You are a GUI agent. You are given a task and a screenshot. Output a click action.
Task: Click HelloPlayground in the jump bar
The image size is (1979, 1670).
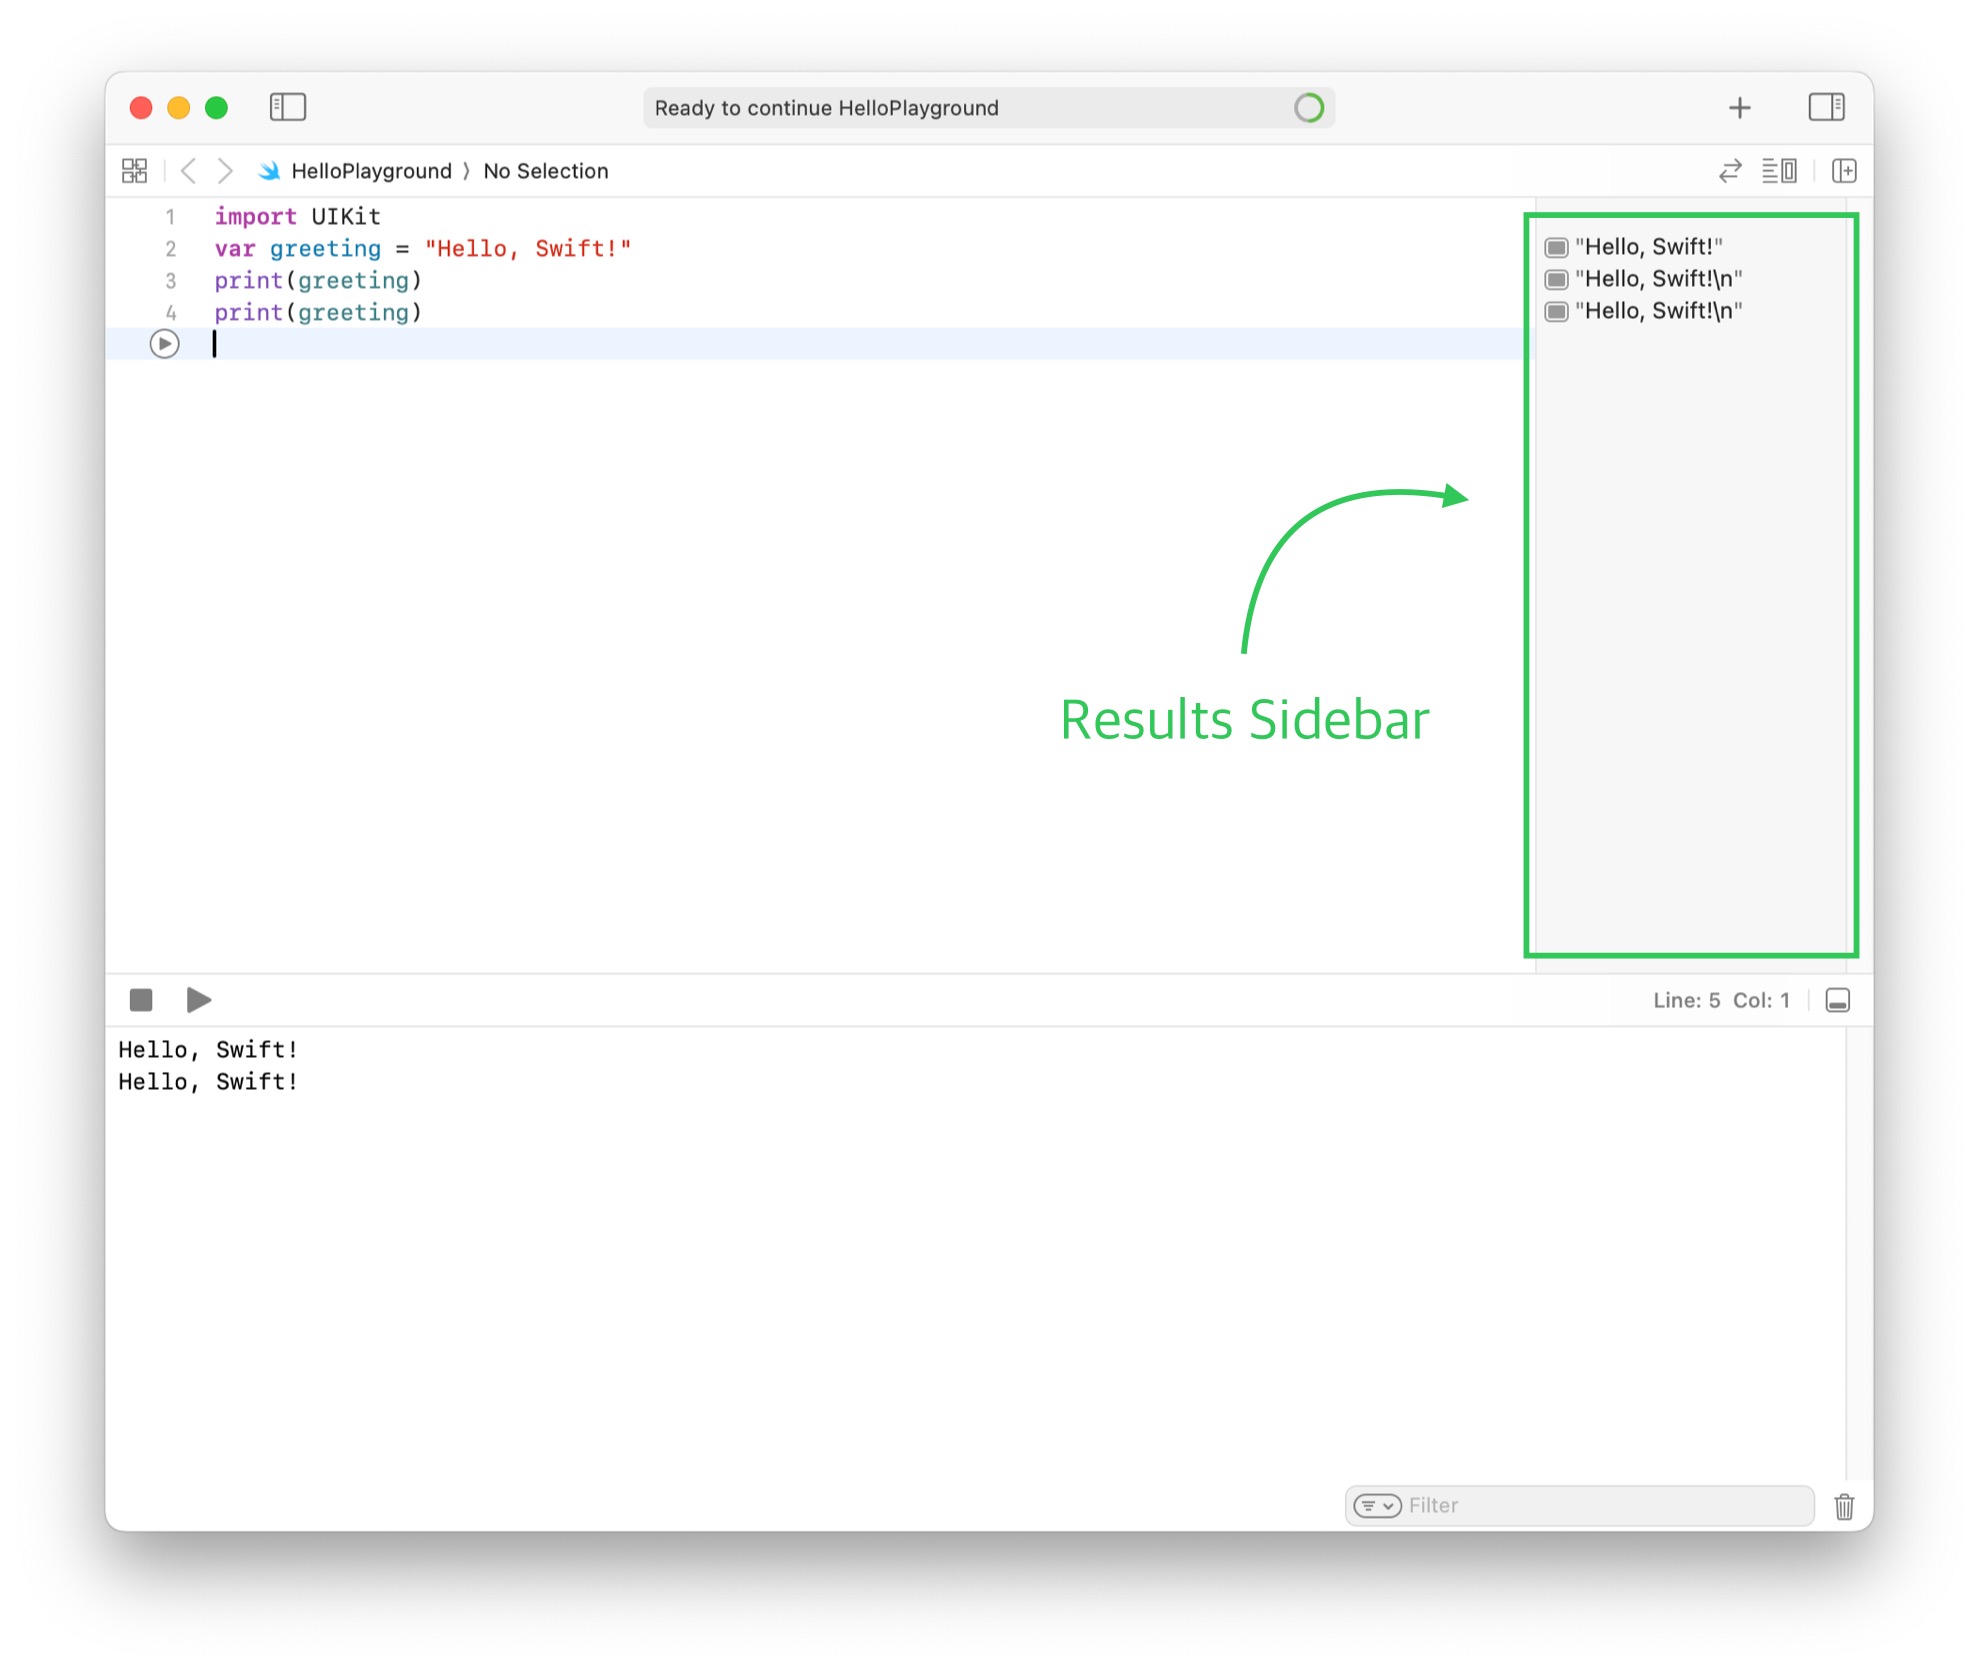(370, 171)
